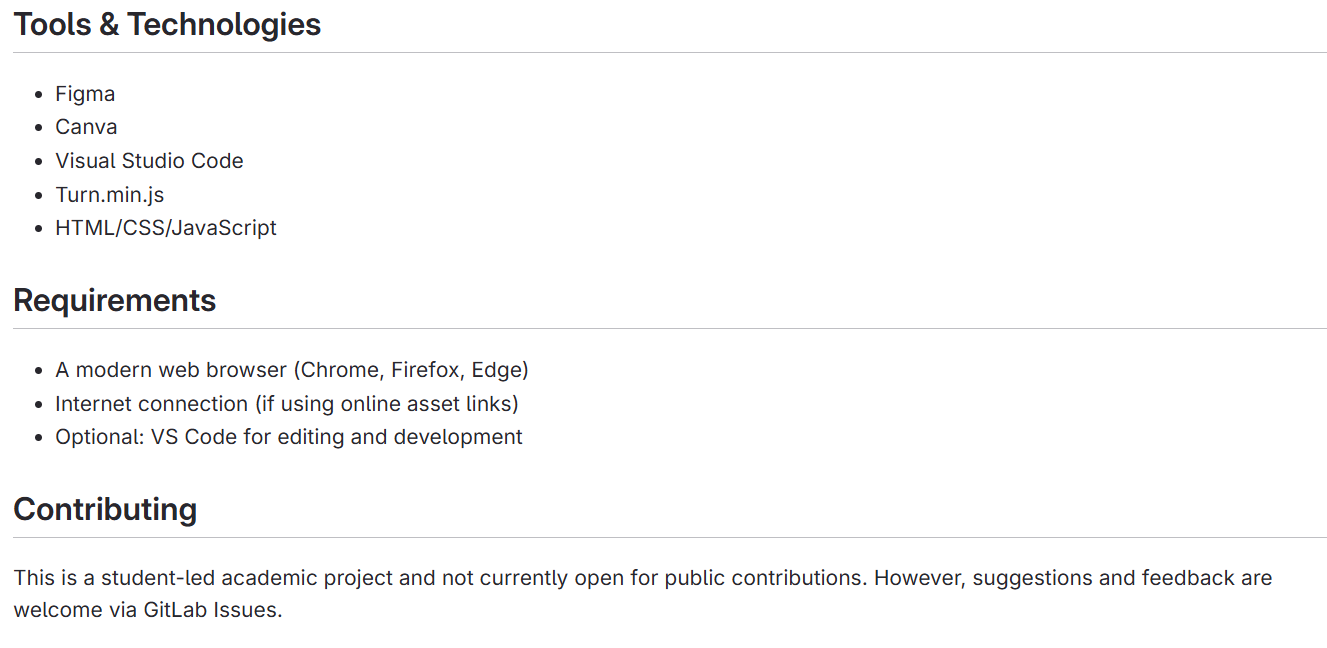This screenshot has height=648, width=1327.
Task: Click the Optional VS Code requirement line
Action: click(x=288, y=437)
